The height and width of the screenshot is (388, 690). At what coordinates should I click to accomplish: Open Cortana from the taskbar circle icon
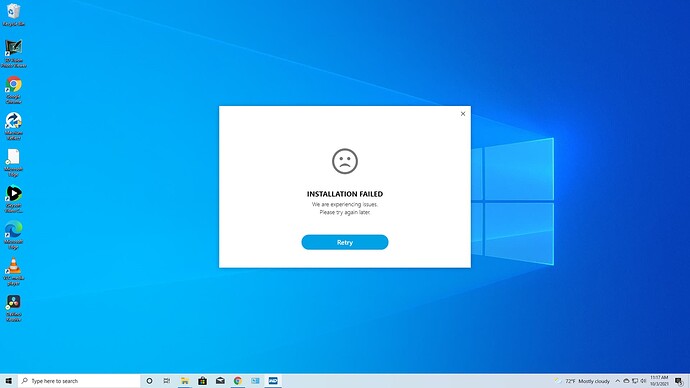click(x=149, y=381)
